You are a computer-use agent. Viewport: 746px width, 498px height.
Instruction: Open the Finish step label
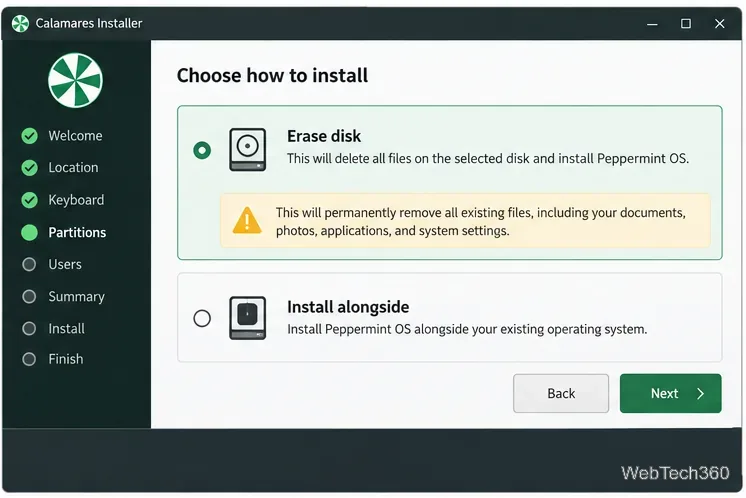[x=66, y=359]
